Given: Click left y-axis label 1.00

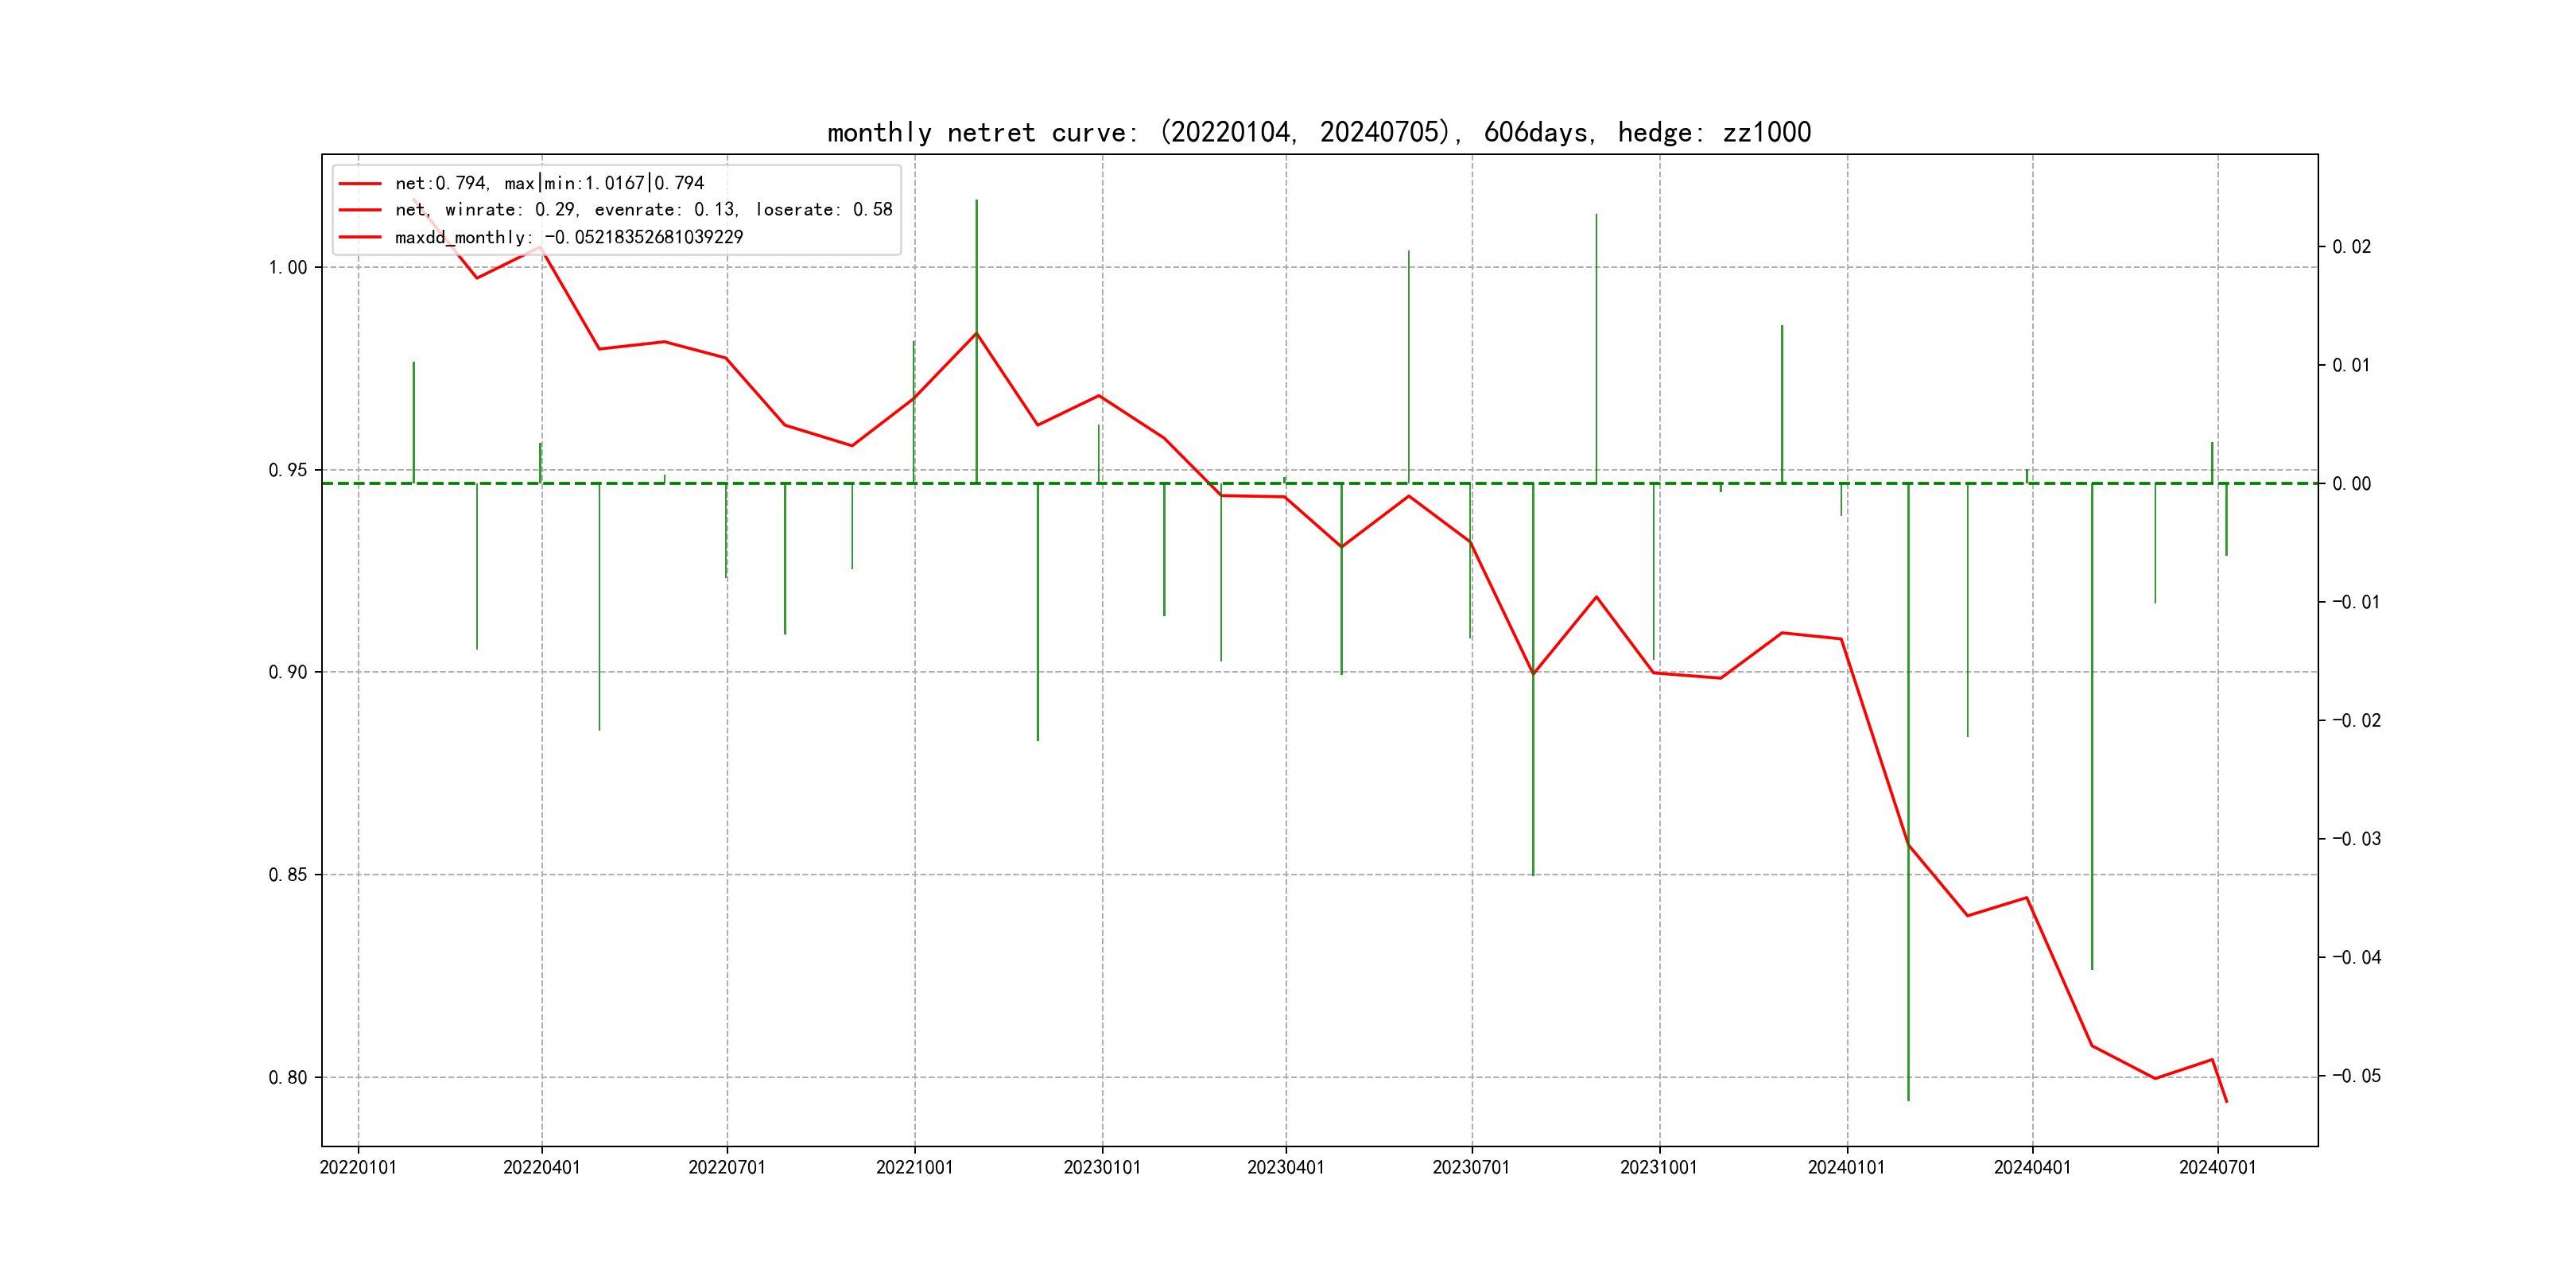Looking at the screenshot, I should [288, 267].
